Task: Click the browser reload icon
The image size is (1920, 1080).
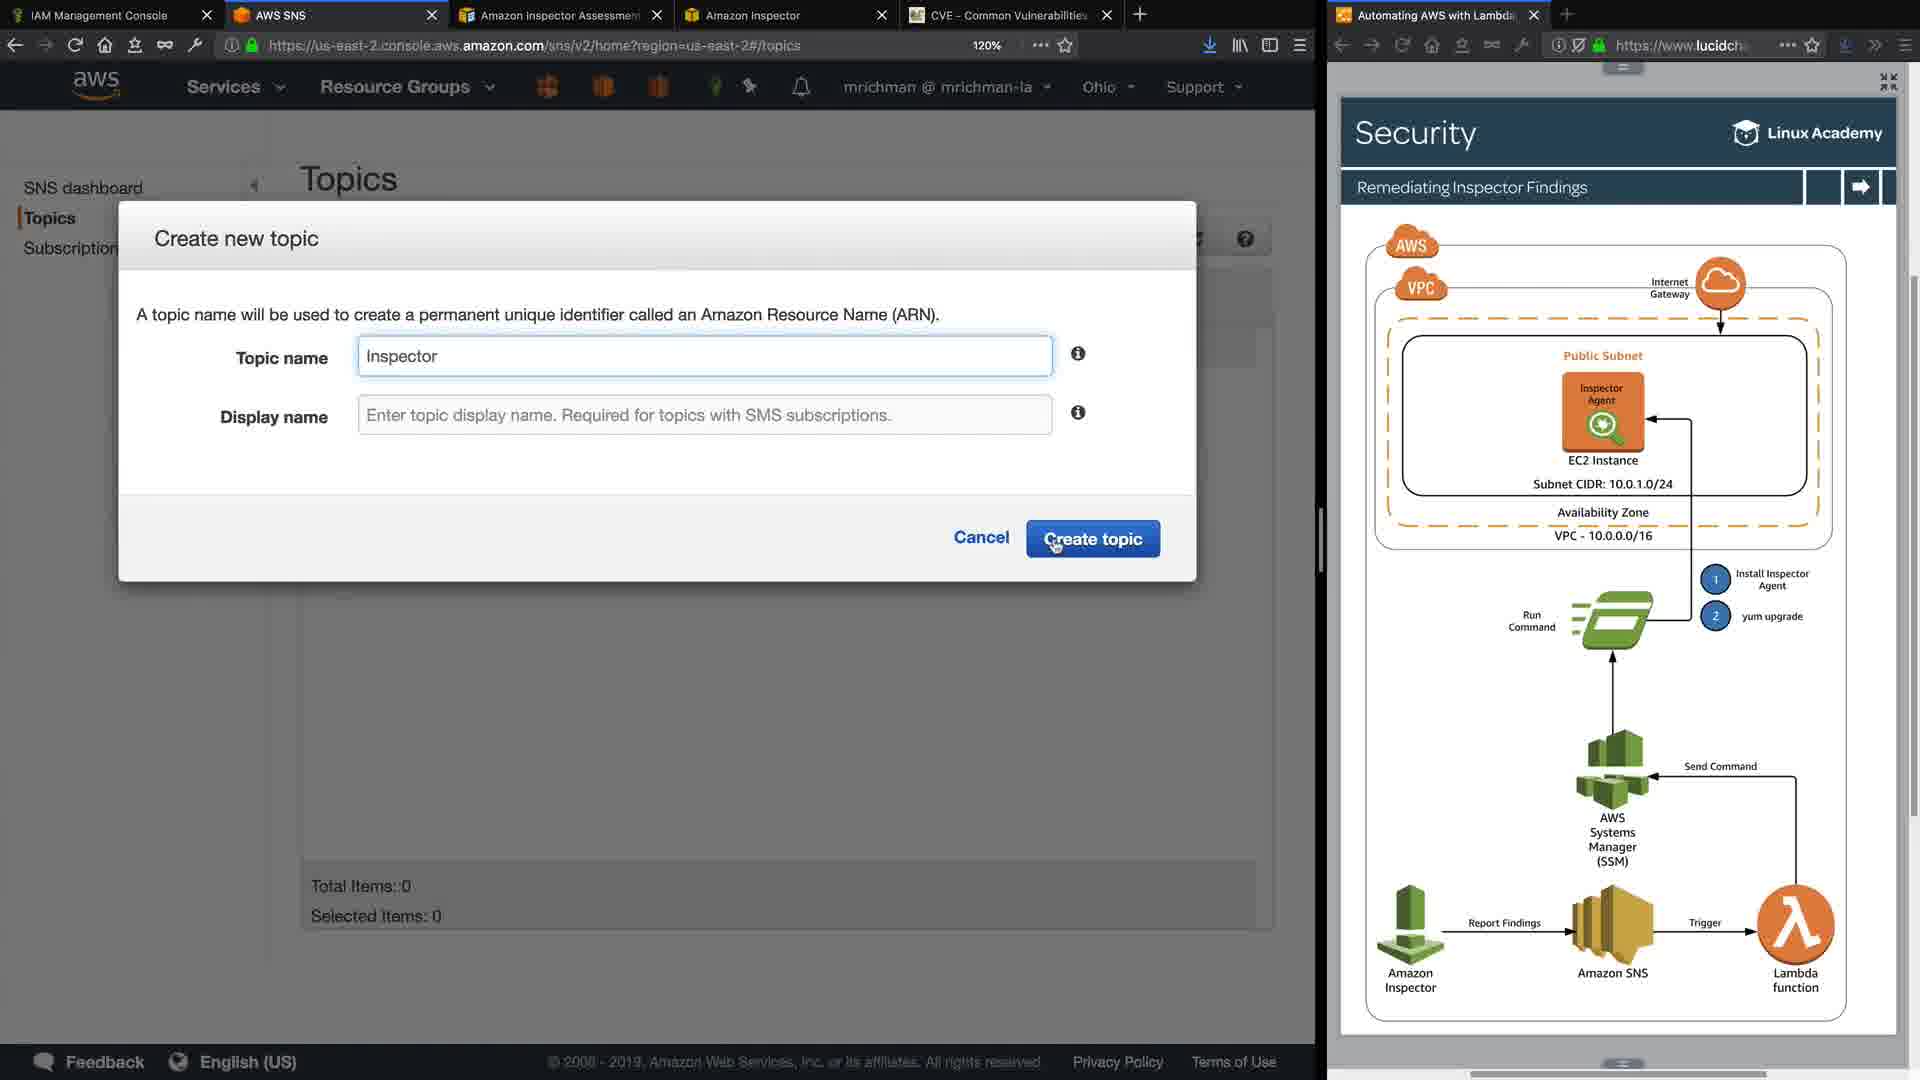Action: 75,45
